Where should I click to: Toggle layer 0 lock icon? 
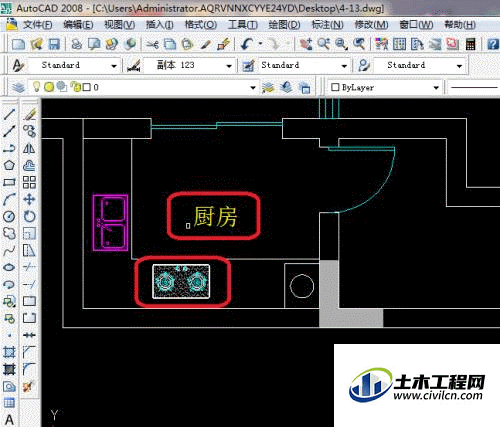75,87
